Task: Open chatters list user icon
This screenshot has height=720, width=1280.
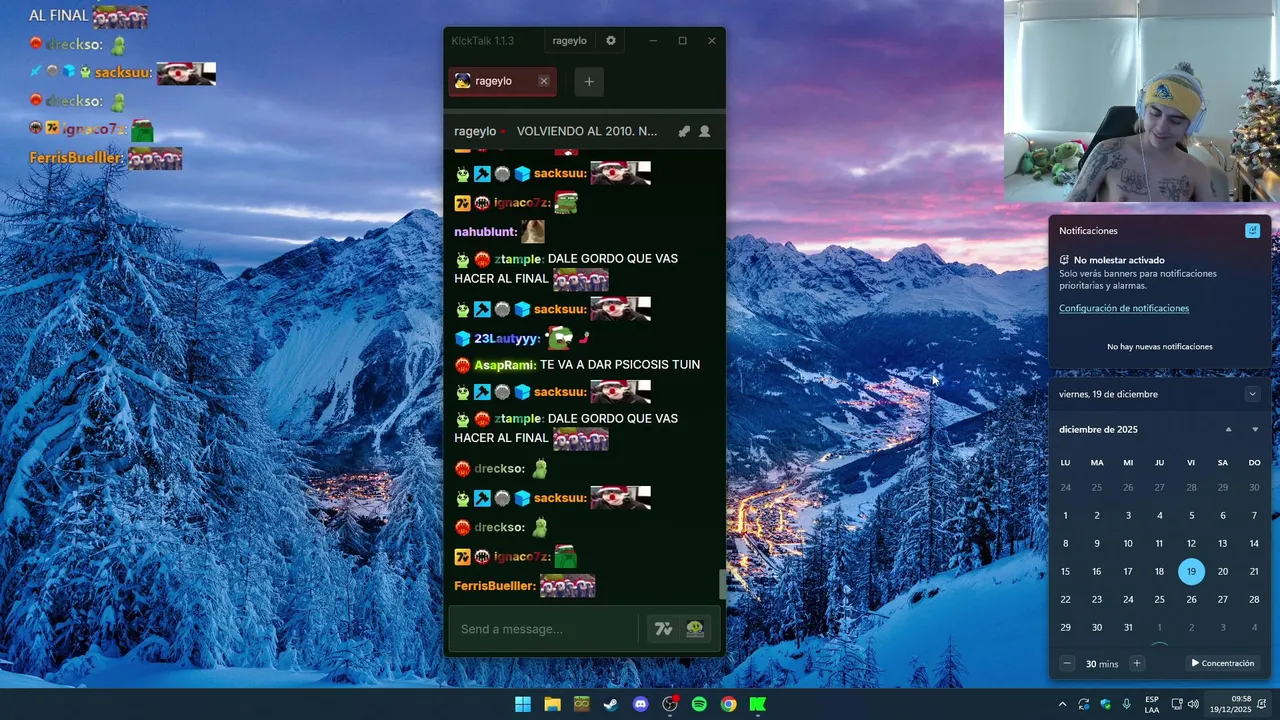Action: click(x=705, y=131)
